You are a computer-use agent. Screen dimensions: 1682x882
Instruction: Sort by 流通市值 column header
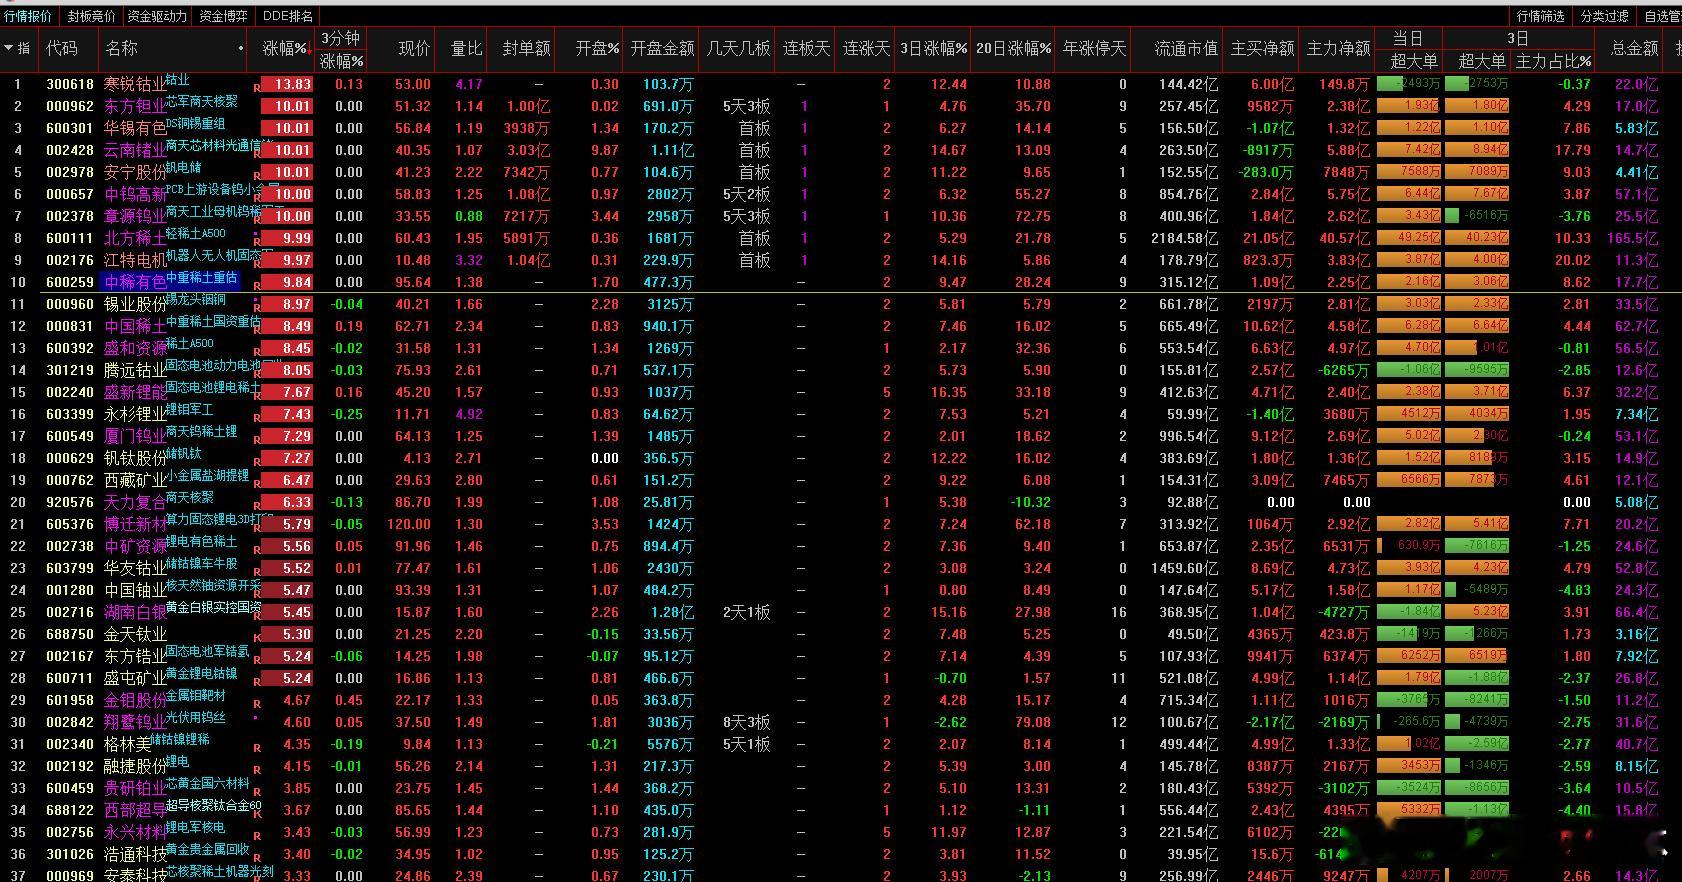point(1186,48)
